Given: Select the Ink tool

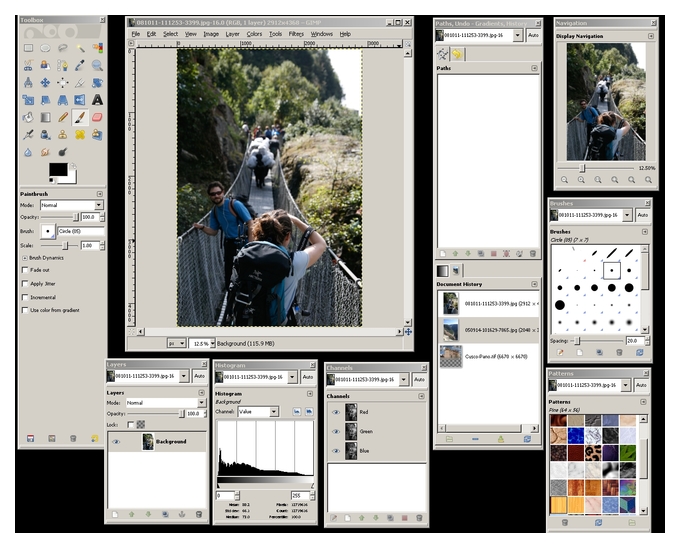Looking at the screenshot, I should pos(45,135).
